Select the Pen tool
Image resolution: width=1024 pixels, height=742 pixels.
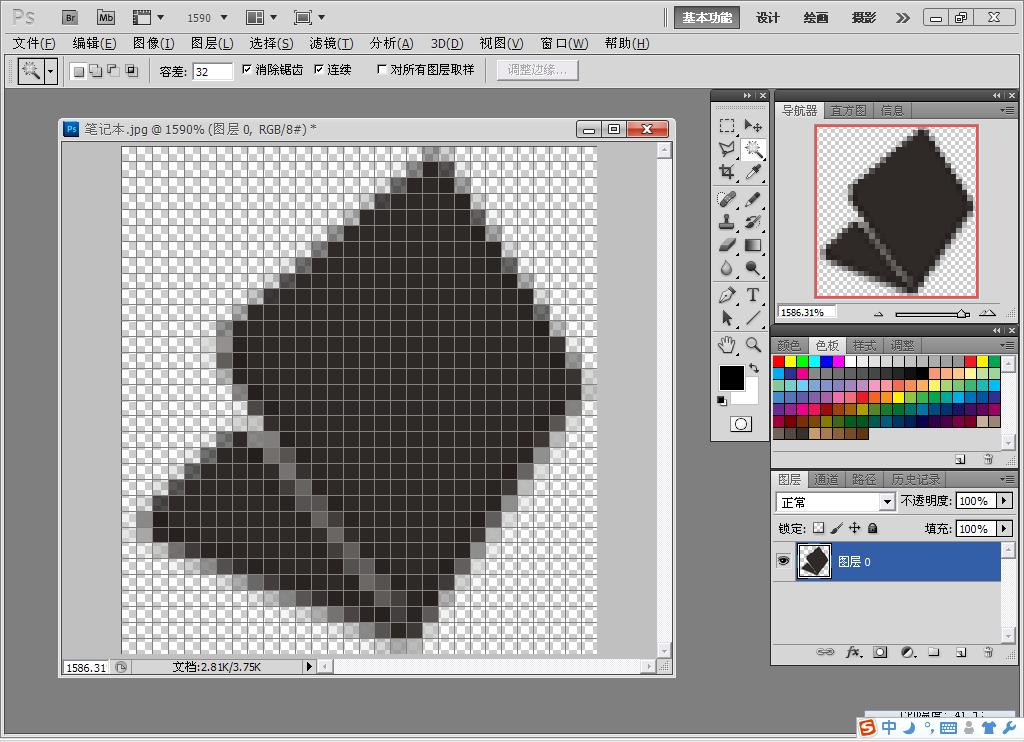pos(726,295)
